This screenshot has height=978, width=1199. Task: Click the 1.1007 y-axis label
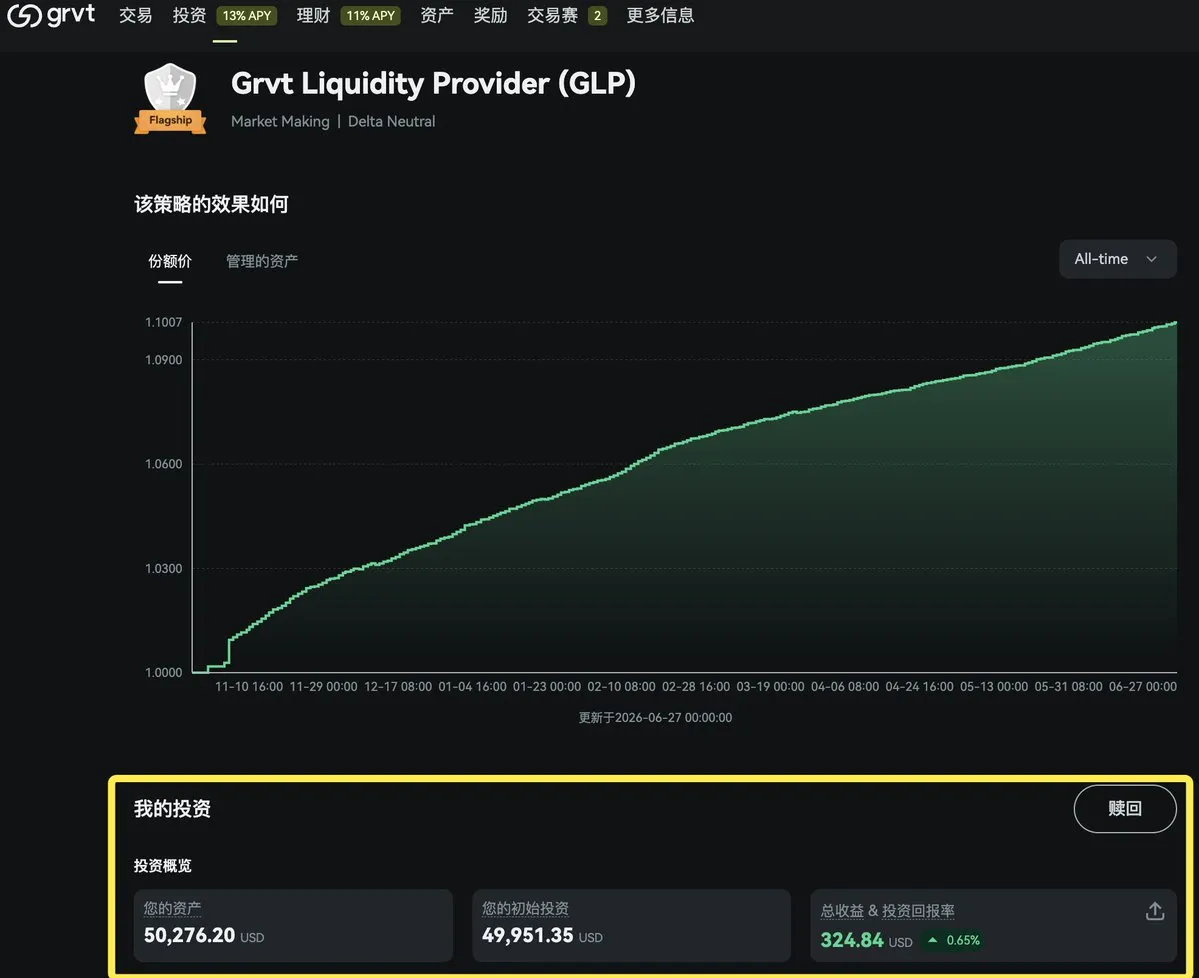tap(164, 322)
